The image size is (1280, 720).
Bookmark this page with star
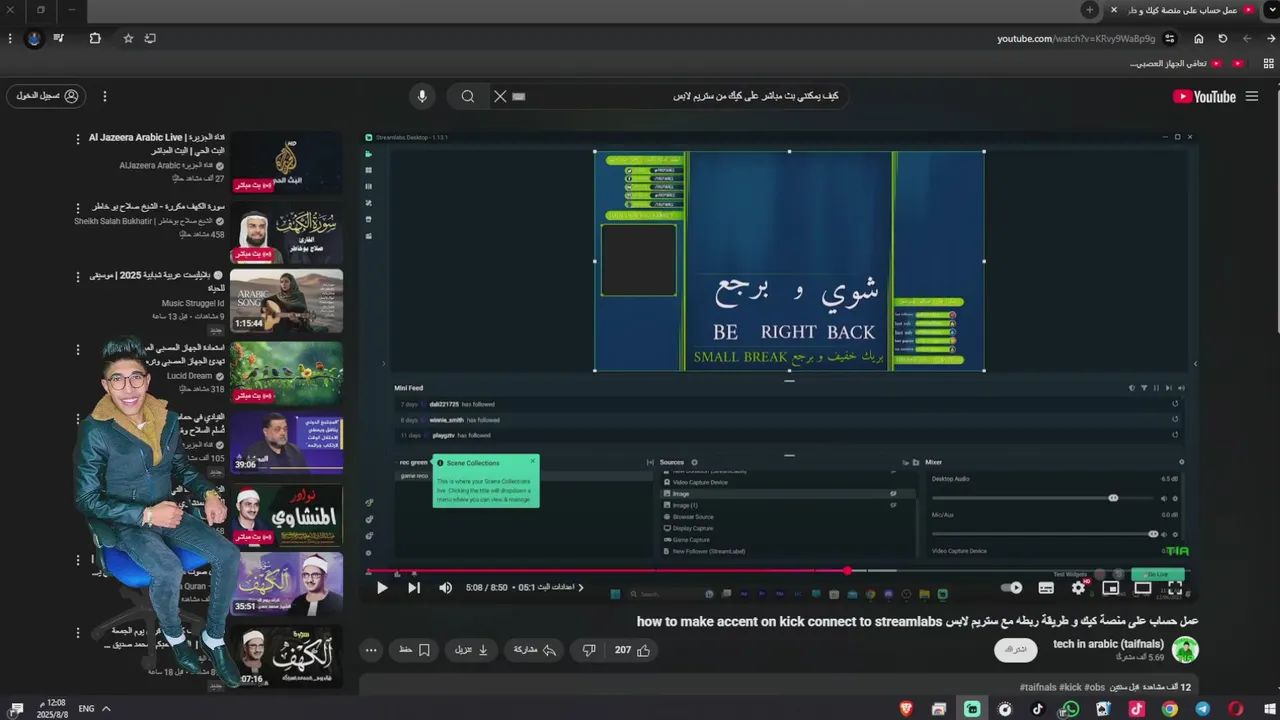point(128,39)
